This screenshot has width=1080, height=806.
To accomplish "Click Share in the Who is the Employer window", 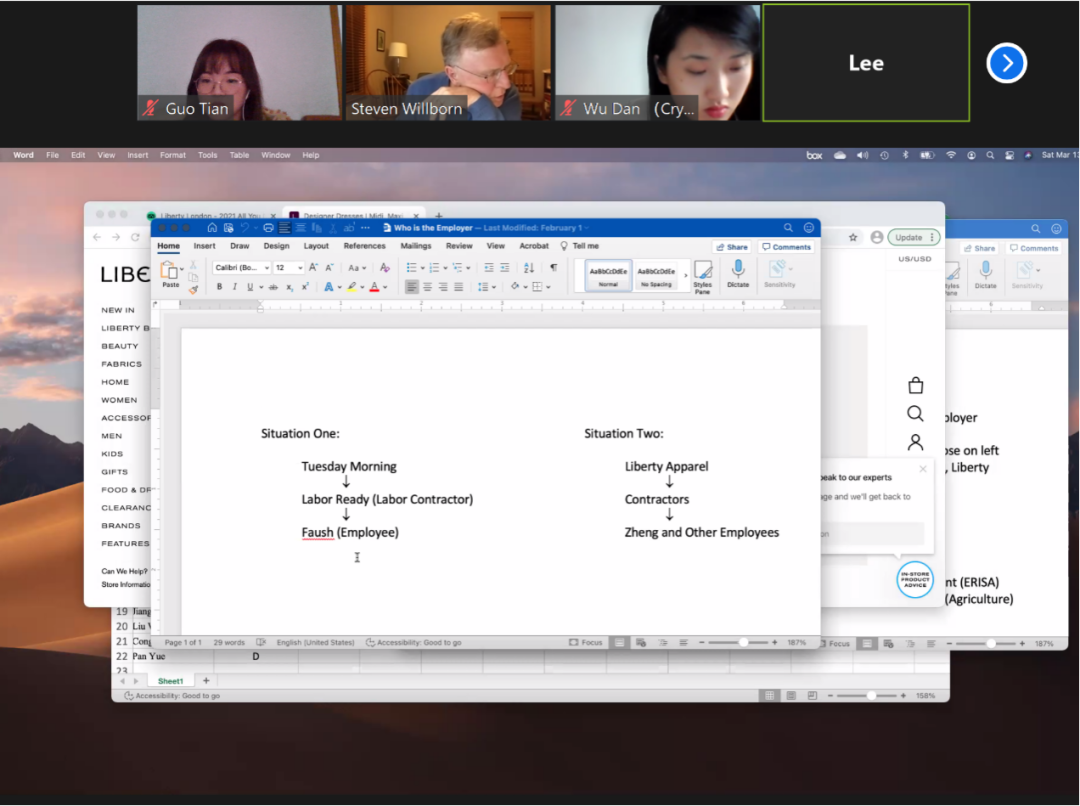I will [732, 247].
